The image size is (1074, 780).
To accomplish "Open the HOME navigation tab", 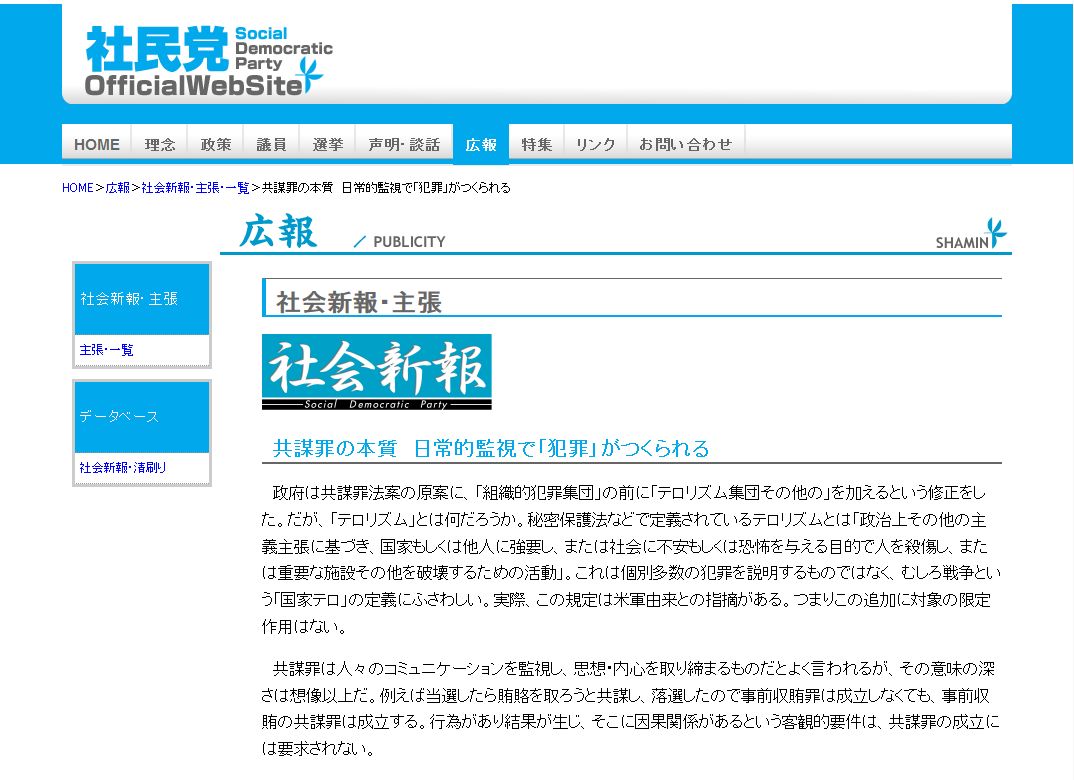I will (x=97, y=144).
